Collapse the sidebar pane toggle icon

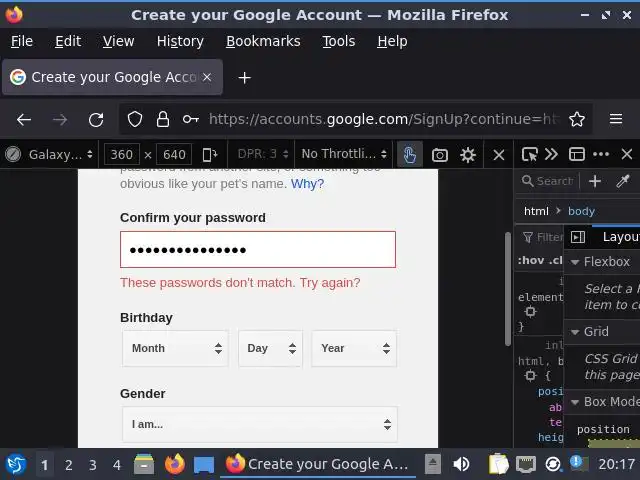click(578, 237)
